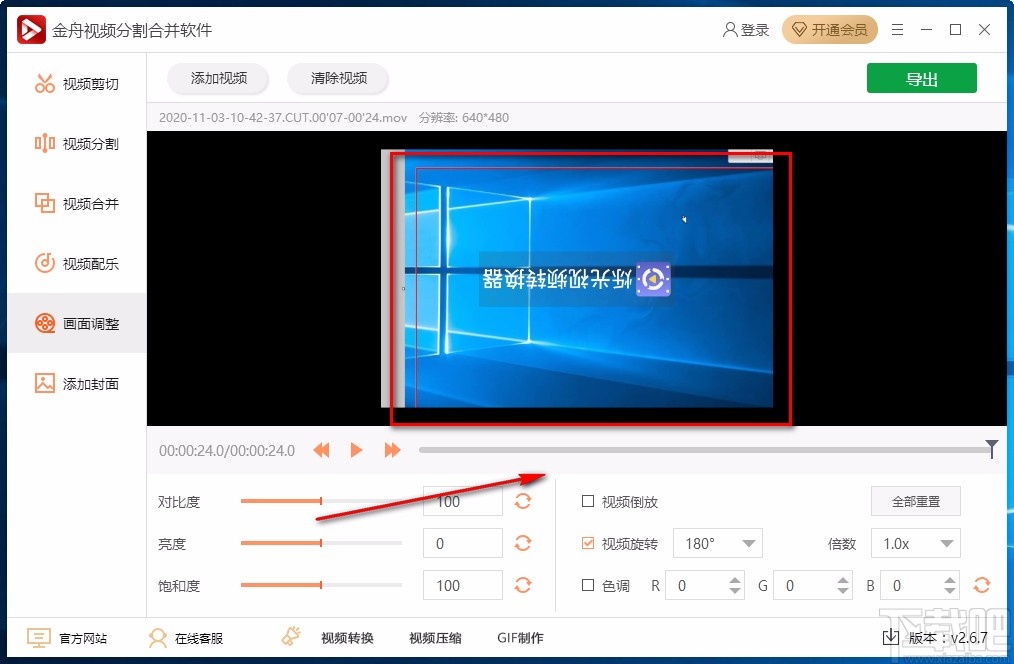This screenshot has height=664, width=1014.
Task: Click the reset icon beside 亮度 brightness
Action: (x=523, y=543)
